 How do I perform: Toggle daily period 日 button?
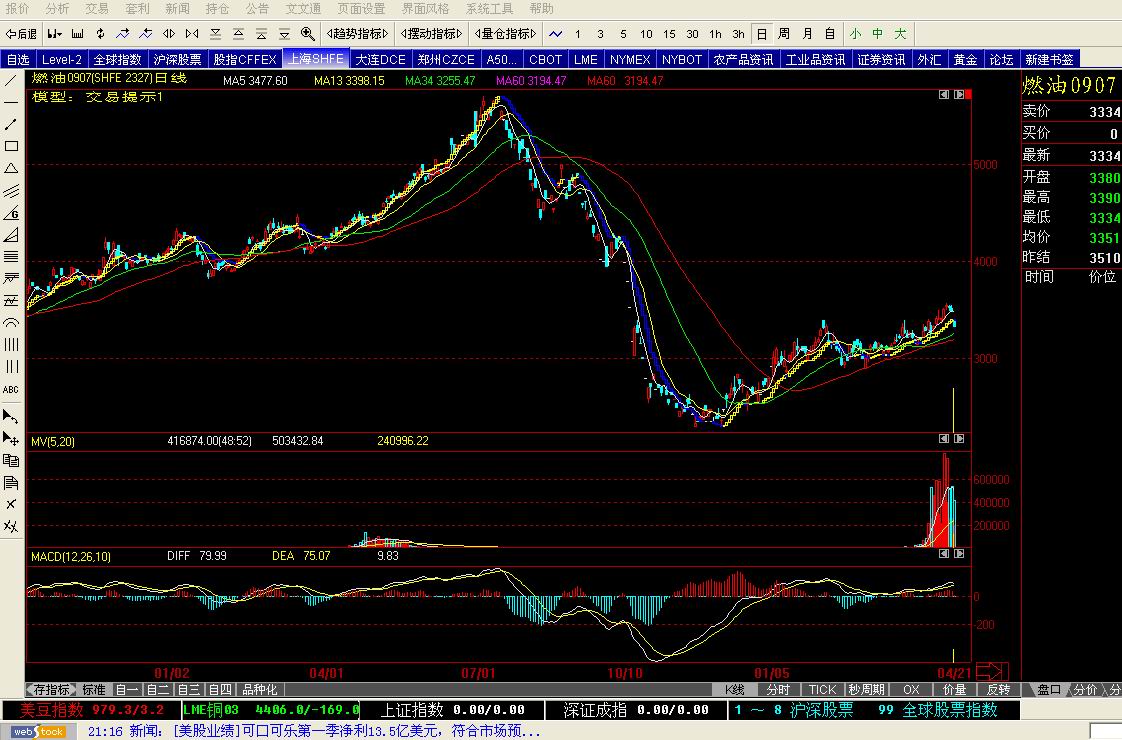coord(761,34)
